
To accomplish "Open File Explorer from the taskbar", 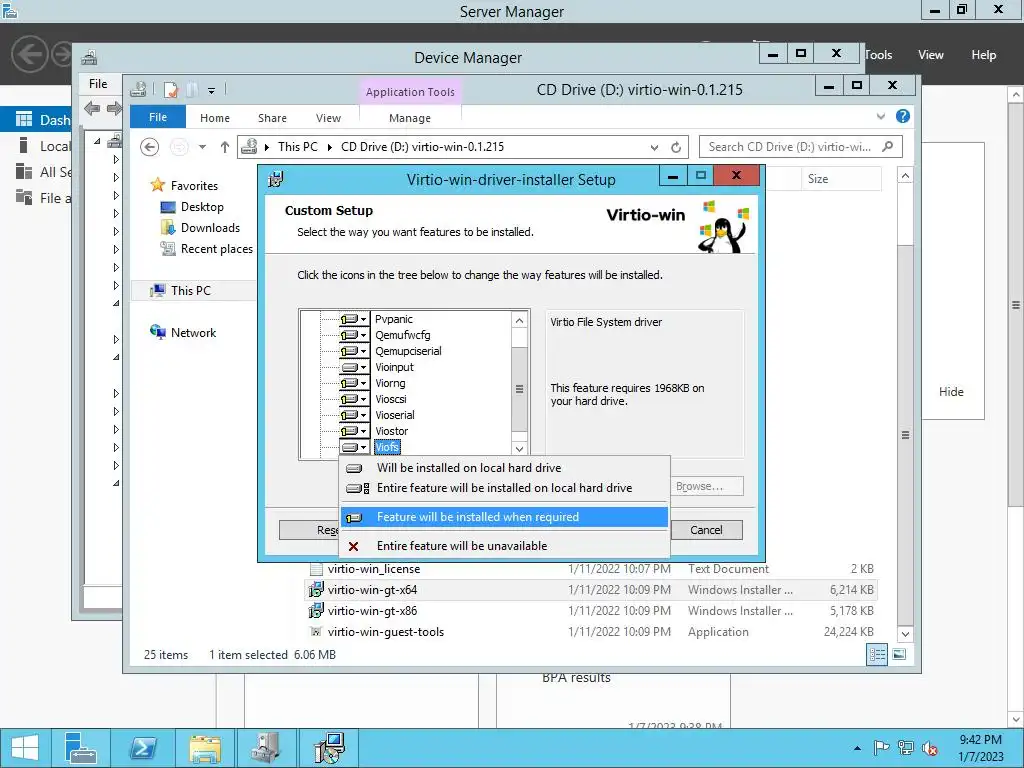I will point(205,748).
